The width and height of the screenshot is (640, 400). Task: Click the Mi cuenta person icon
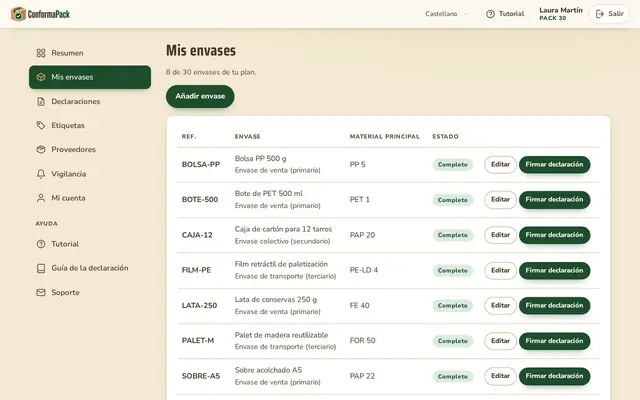[41, 198]
